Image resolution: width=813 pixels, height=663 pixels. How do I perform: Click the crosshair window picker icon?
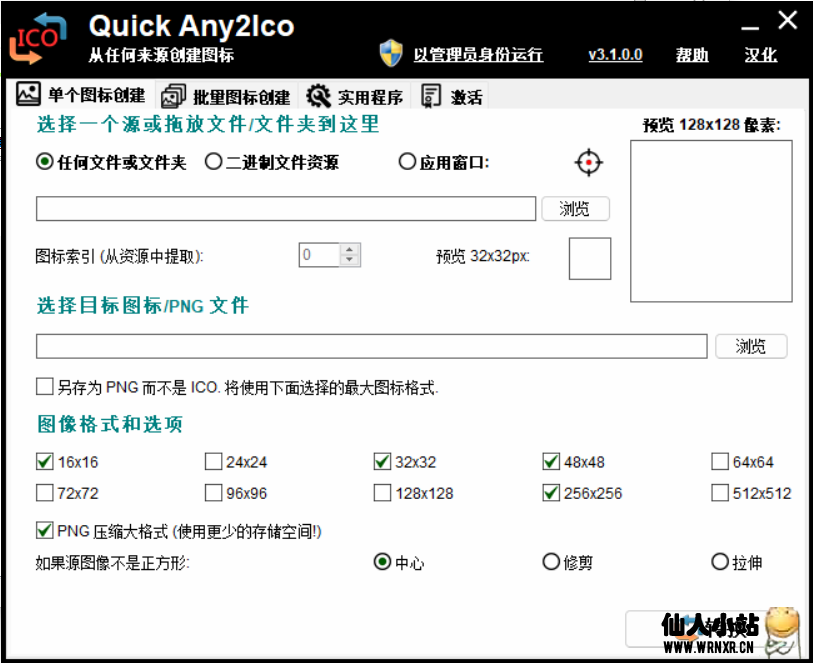[588, 162]
